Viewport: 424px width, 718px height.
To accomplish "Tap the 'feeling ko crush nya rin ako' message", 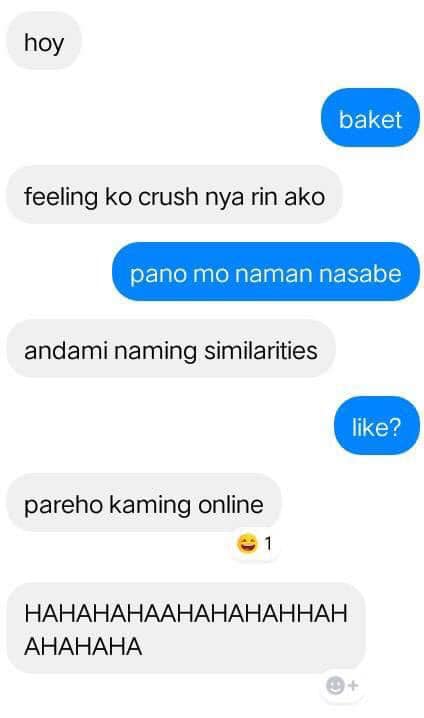I will (x=174, y=196).
